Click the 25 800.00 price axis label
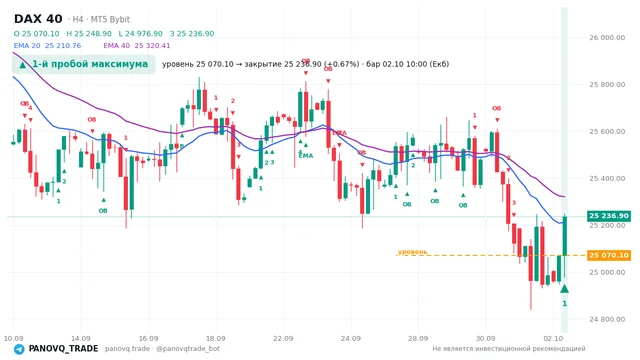The image size is (640, 360). point(607,84)
